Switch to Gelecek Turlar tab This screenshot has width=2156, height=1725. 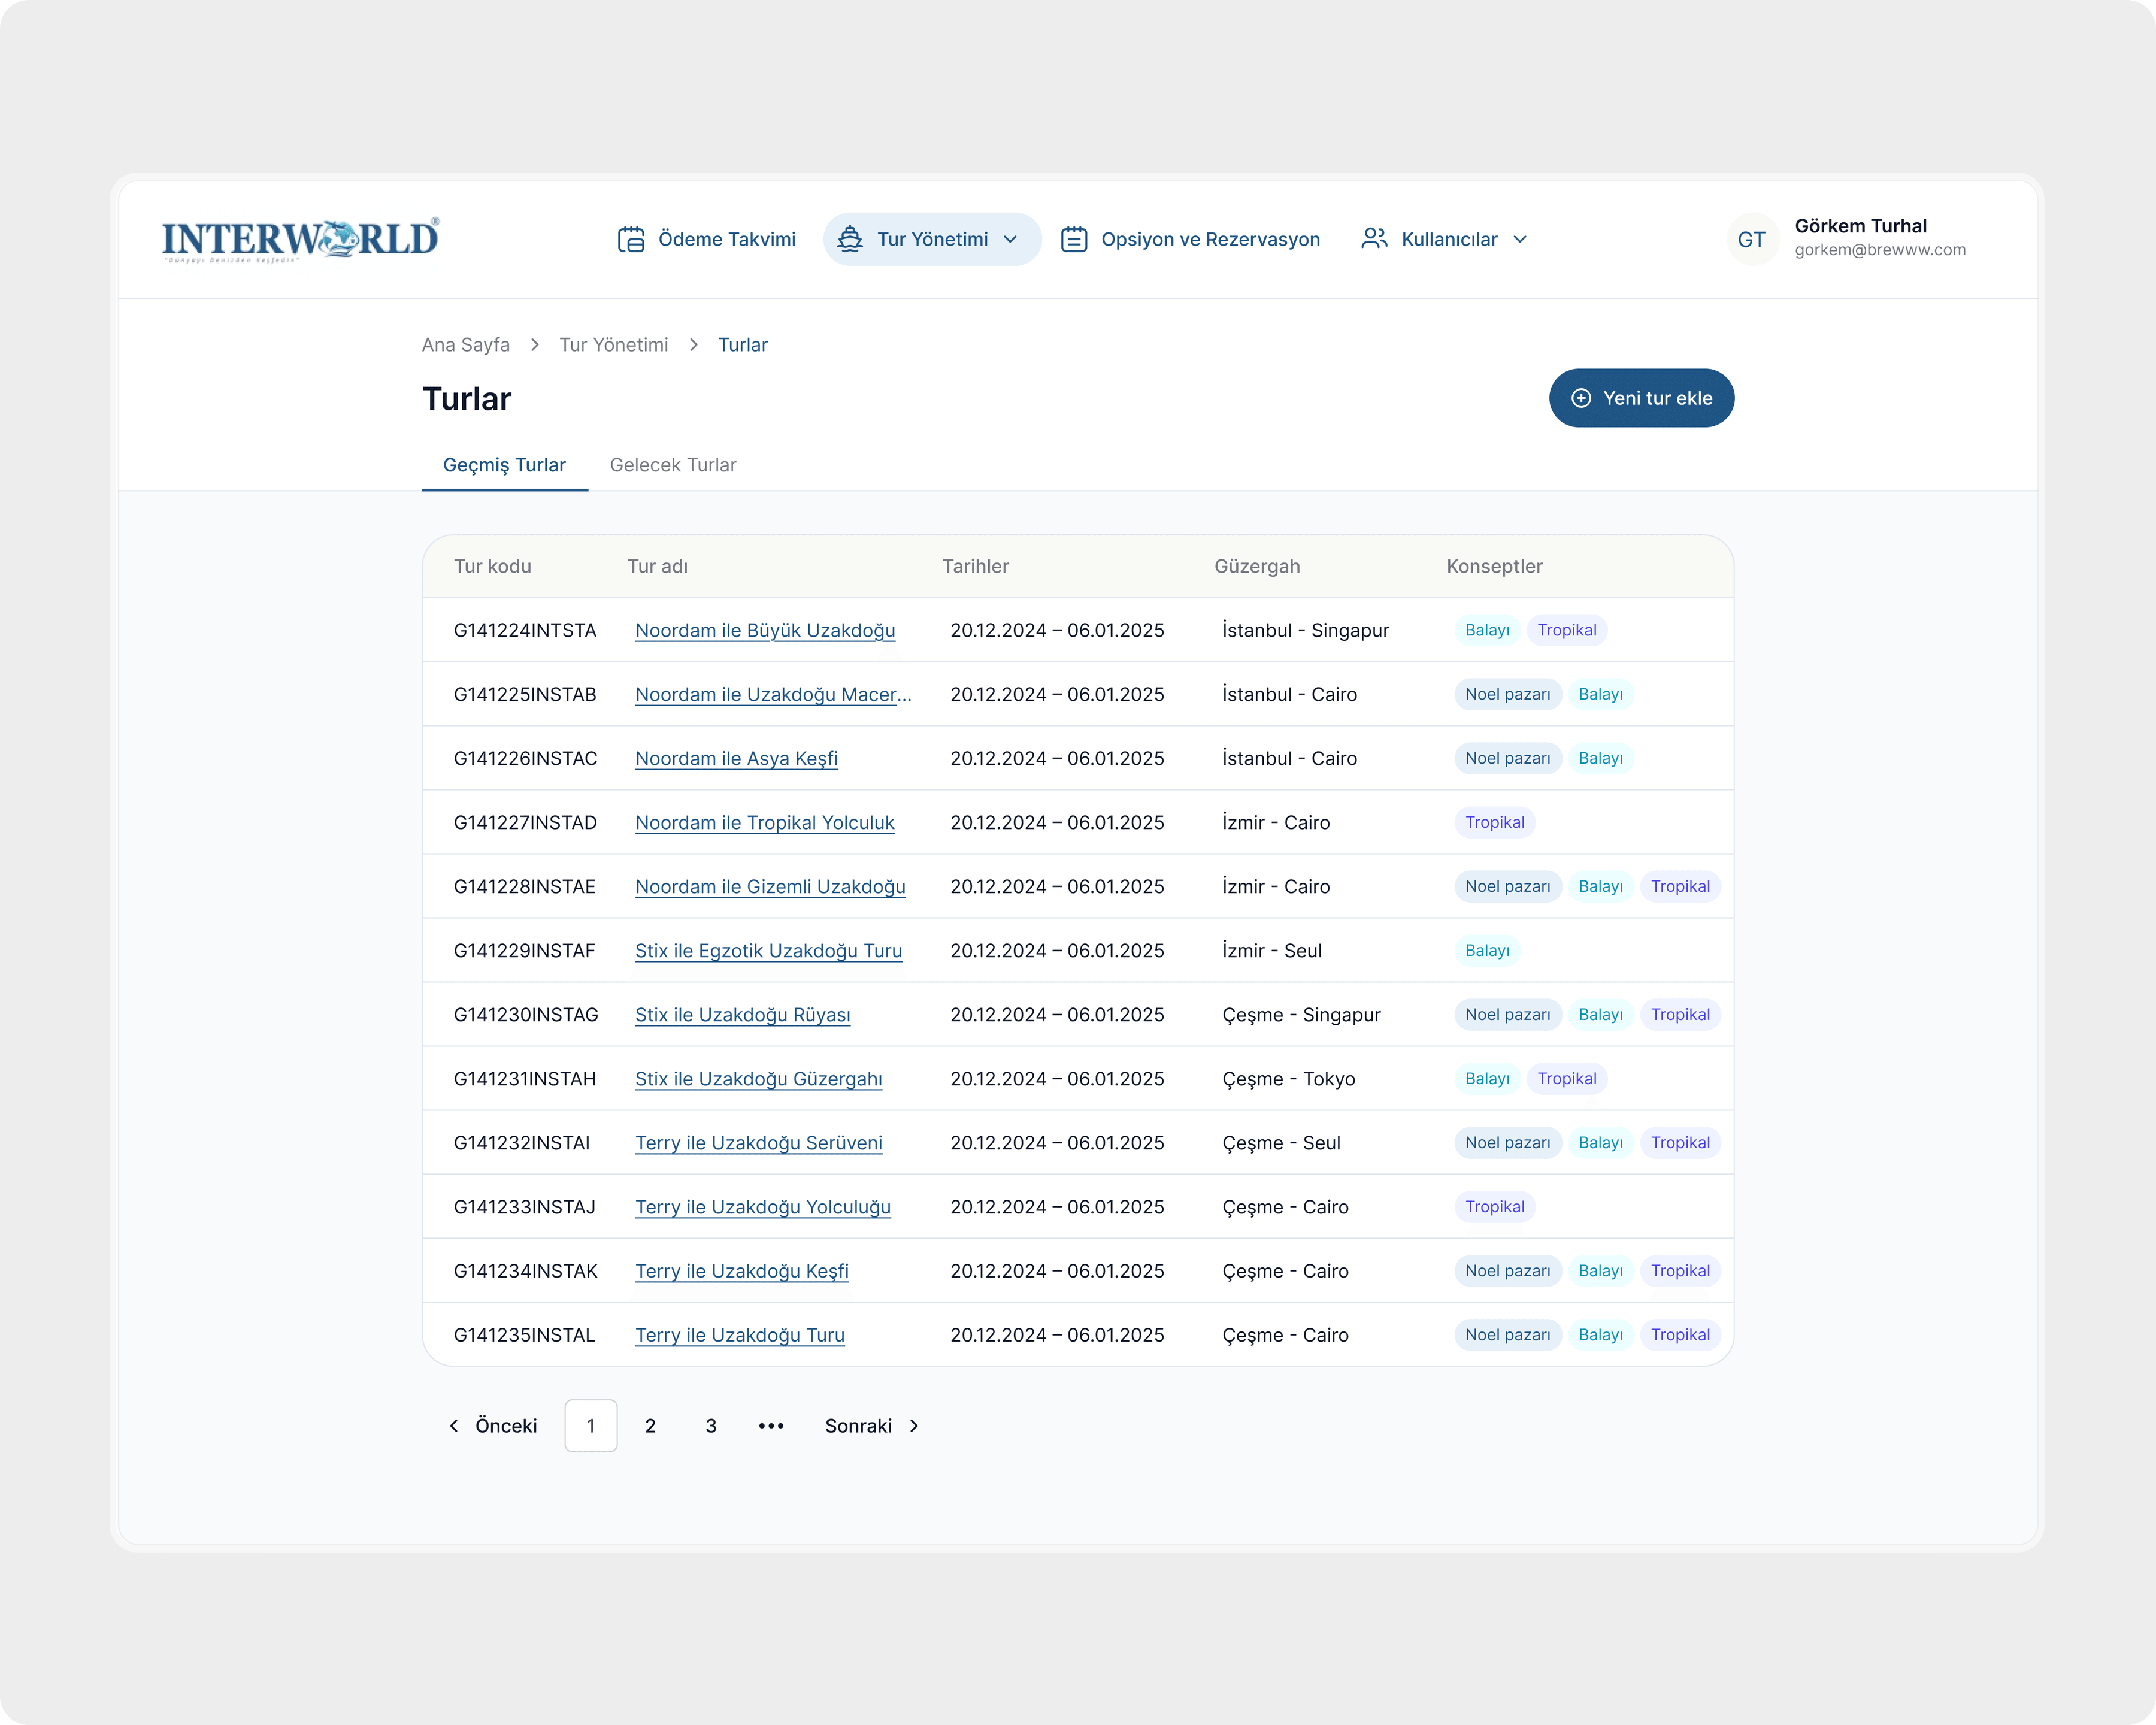point(673,465)
